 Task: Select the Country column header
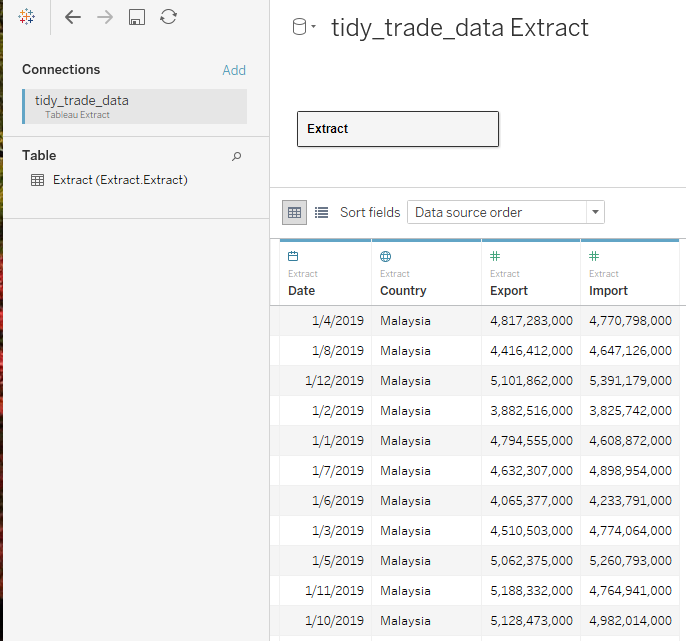click(x=403, y=291)
